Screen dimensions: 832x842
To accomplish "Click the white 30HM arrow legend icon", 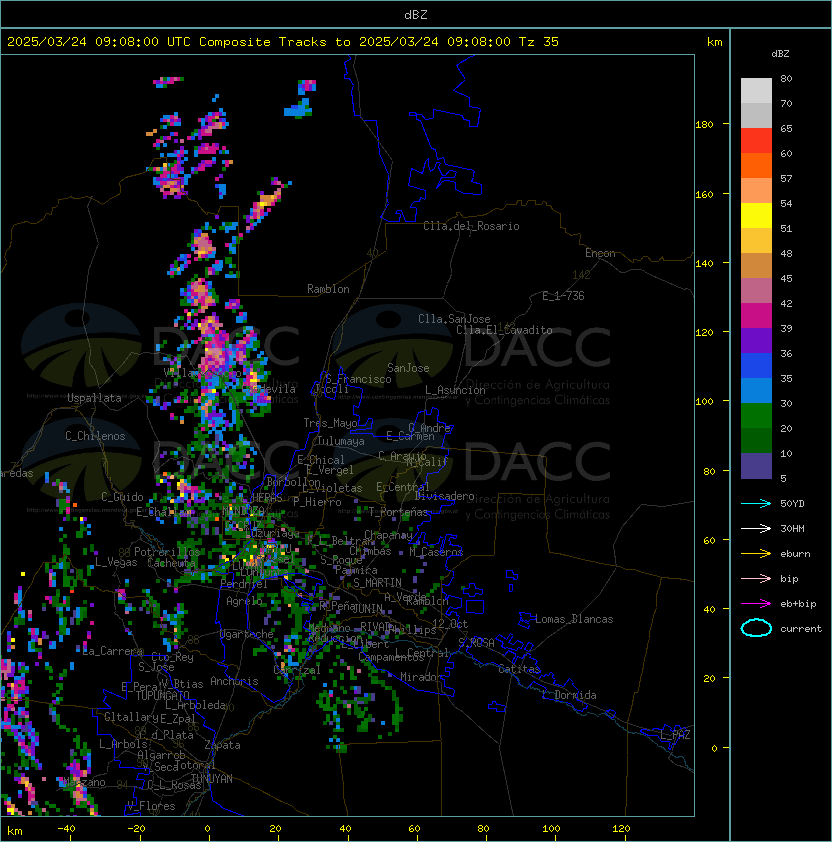I will pyautogui.click(x=756, y=529).
